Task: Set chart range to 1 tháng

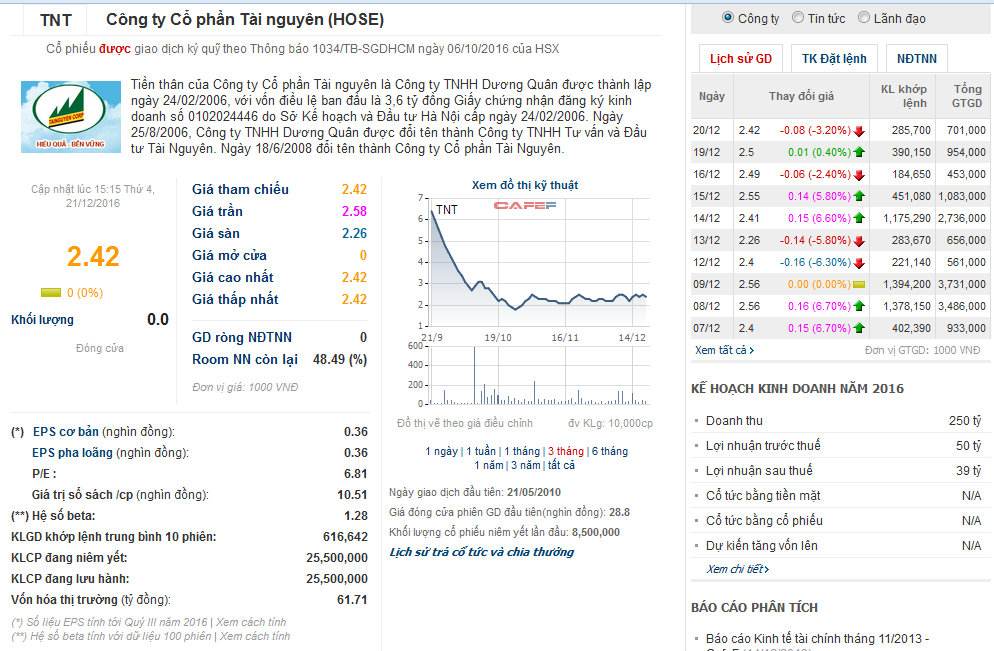Action: coord(522,451)
